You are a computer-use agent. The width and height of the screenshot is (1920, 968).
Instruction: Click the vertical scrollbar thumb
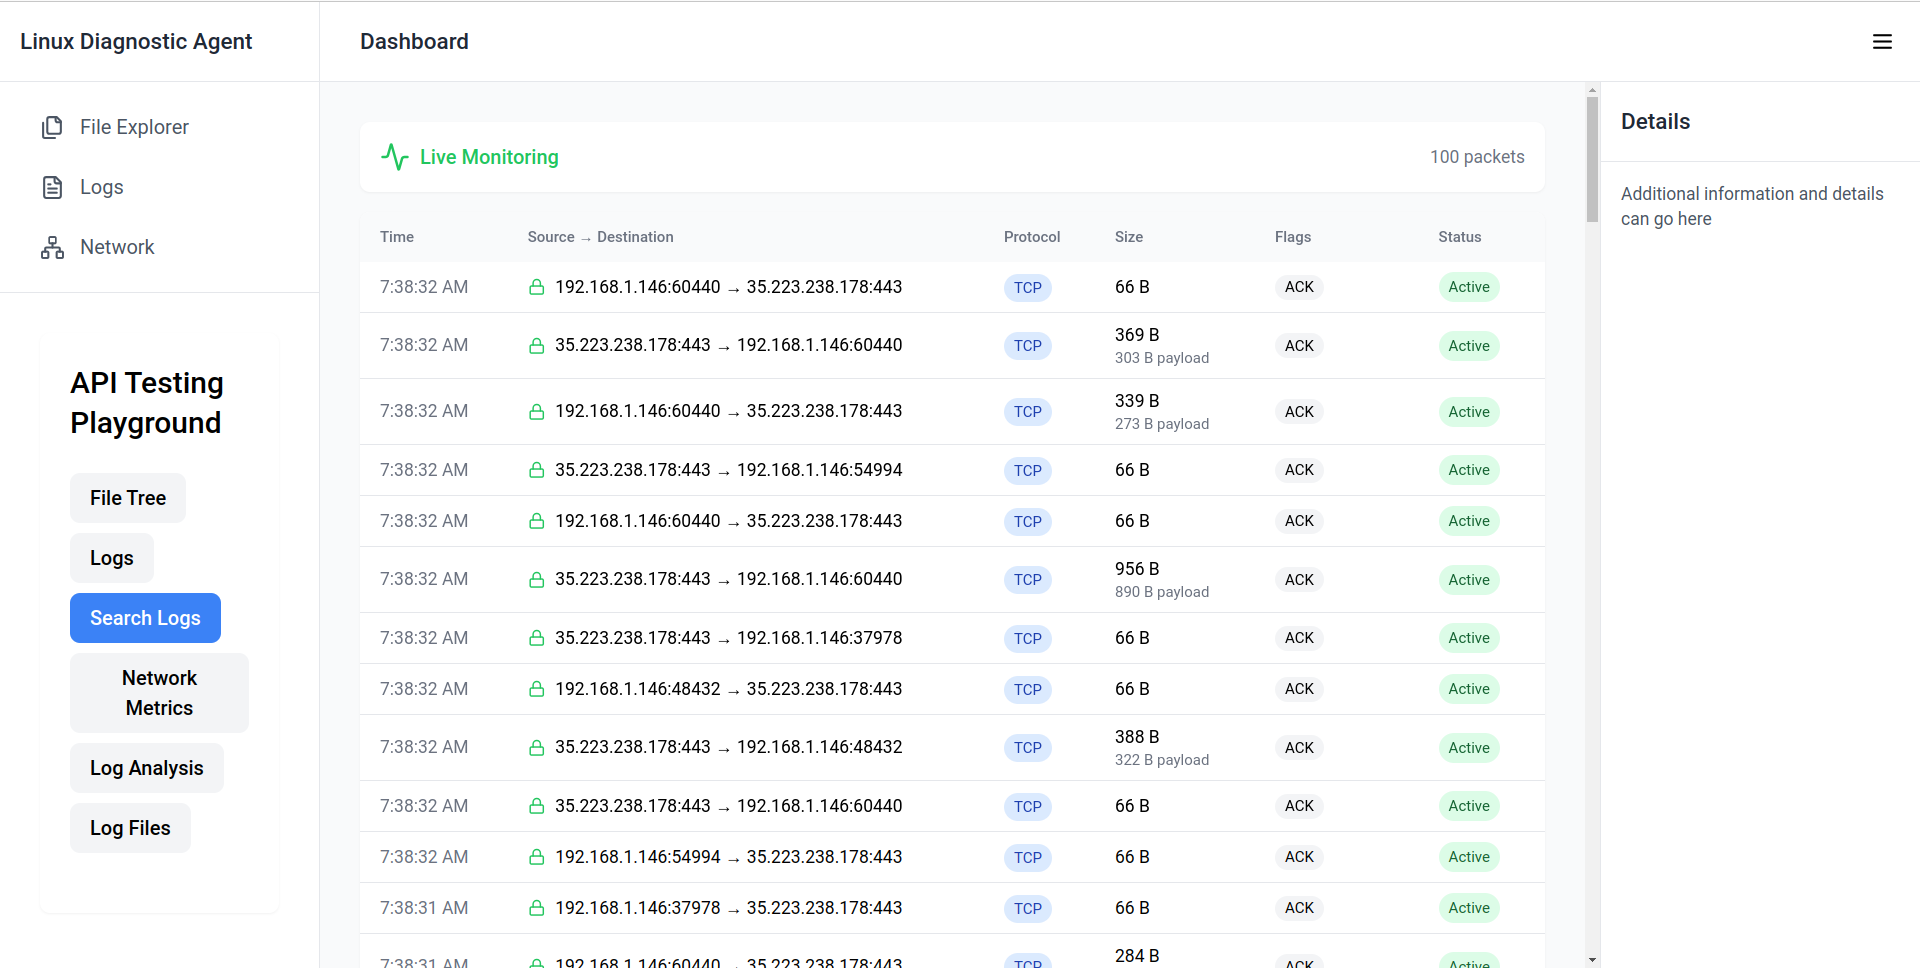(x=1592, y=159)
